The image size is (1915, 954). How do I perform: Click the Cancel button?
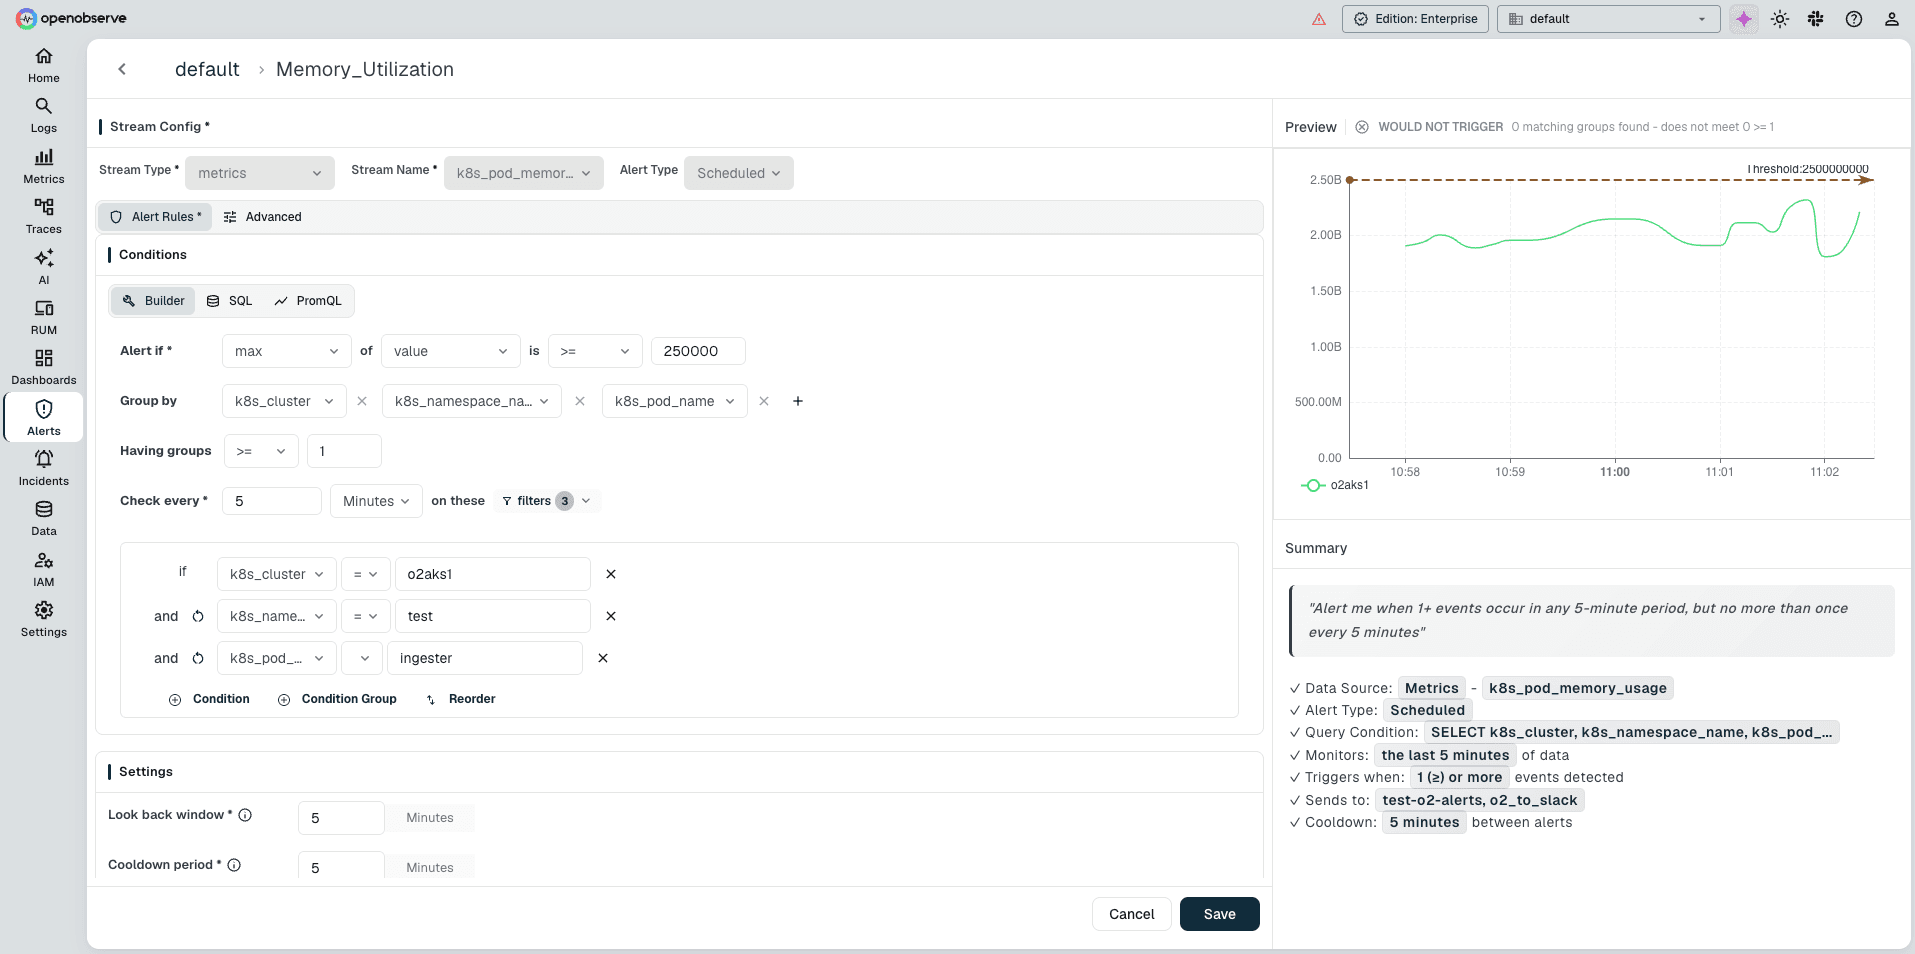tap(1132, 914)
